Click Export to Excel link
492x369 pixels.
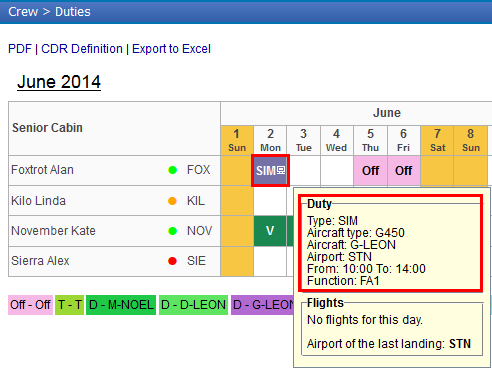171,49
